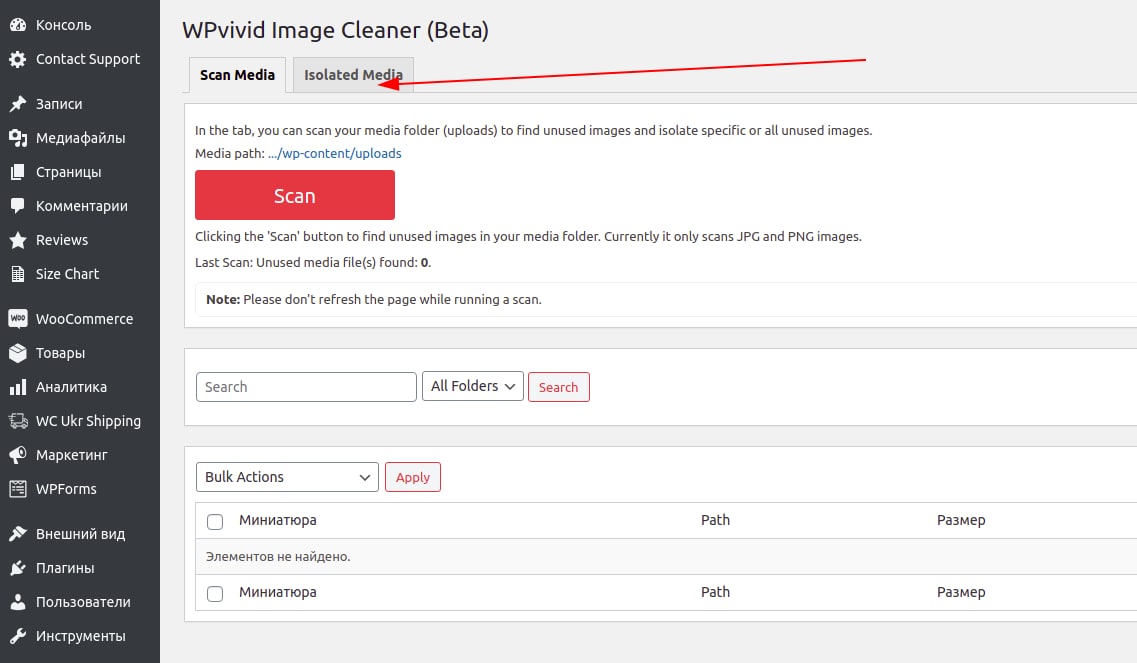Click the Страницы pages icon
The height and width of the screenshot is (663, 1137).
[x=18, y=172]
